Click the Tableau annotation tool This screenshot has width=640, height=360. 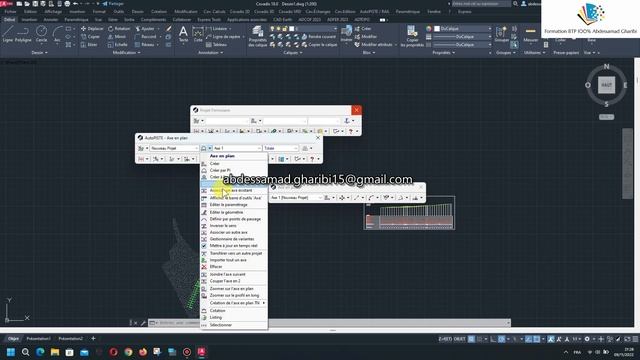tap(216, 44)
